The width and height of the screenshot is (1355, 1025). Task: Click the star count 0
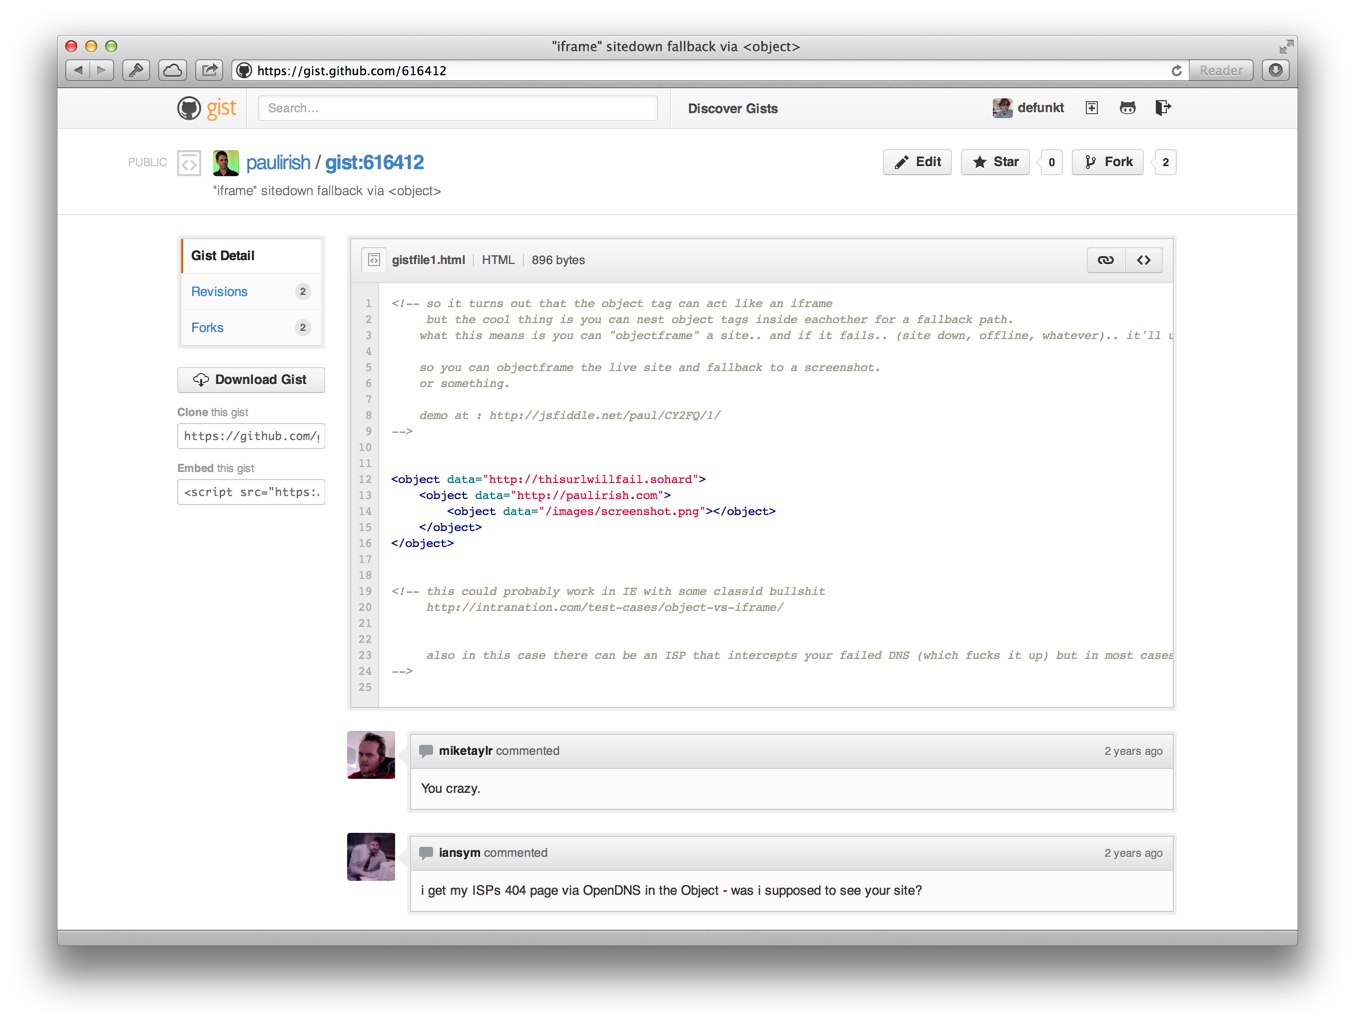pyautogui.click(x=1051, y=162)
